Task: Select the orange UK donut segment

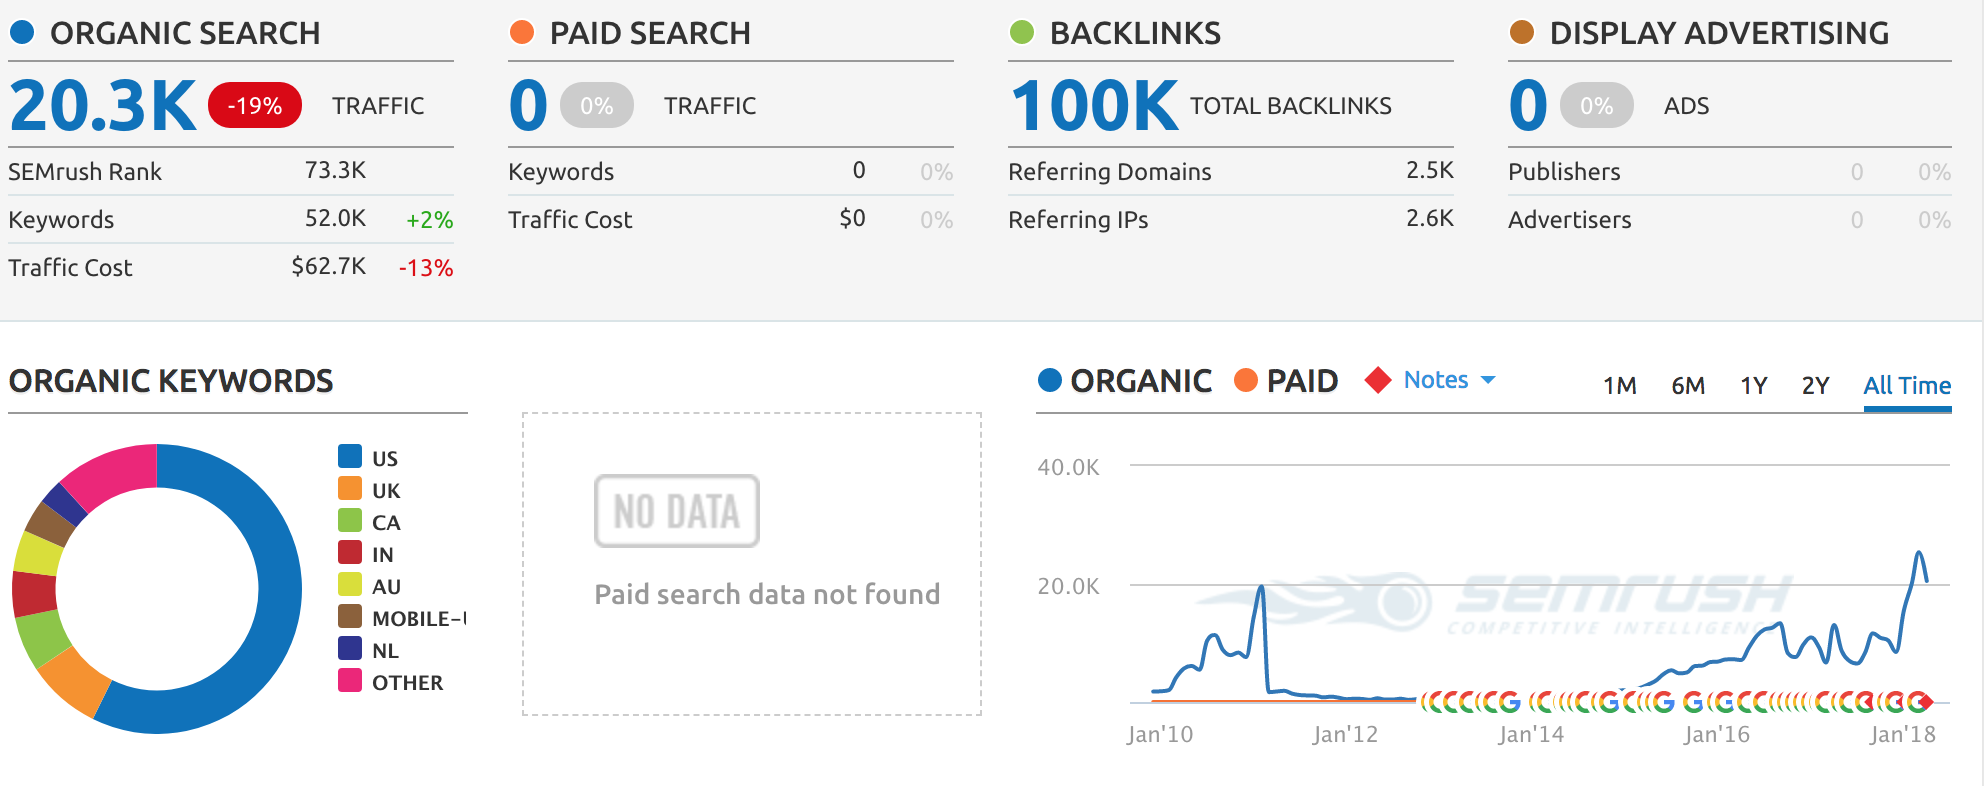Action: [x=73, y=680]
